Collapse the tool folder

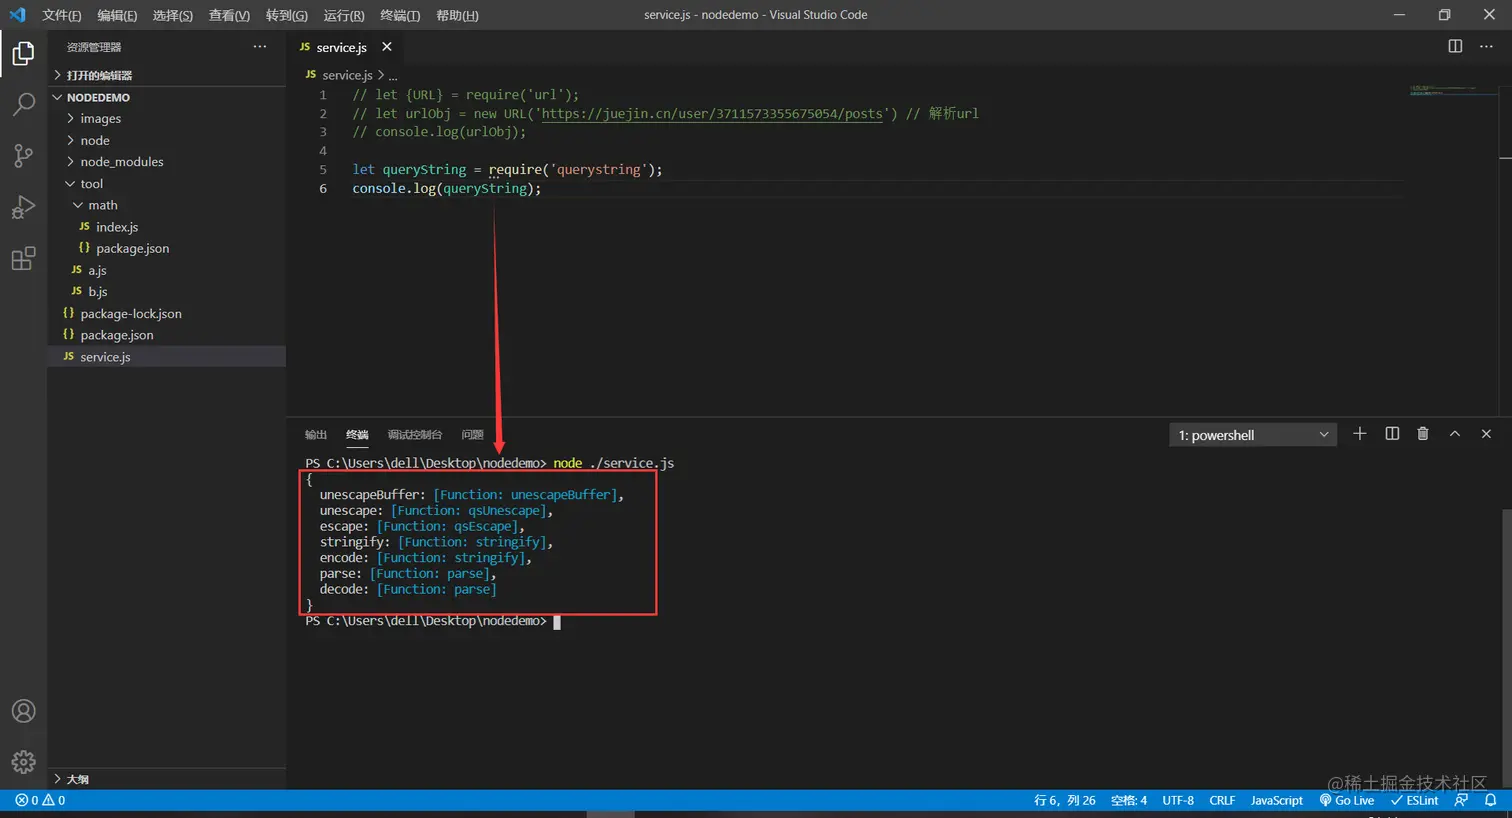(166, 184)
